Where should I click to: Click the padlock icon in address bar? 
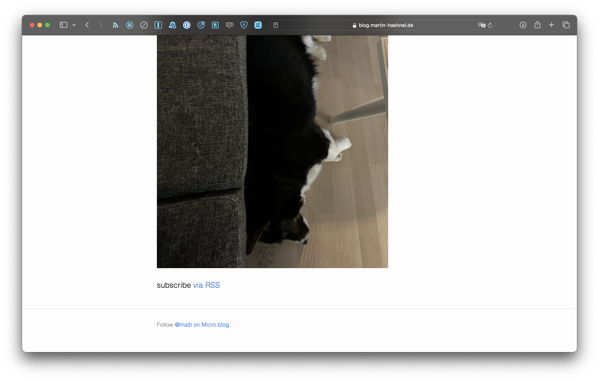pyautogui.click(x=355, y=25)
